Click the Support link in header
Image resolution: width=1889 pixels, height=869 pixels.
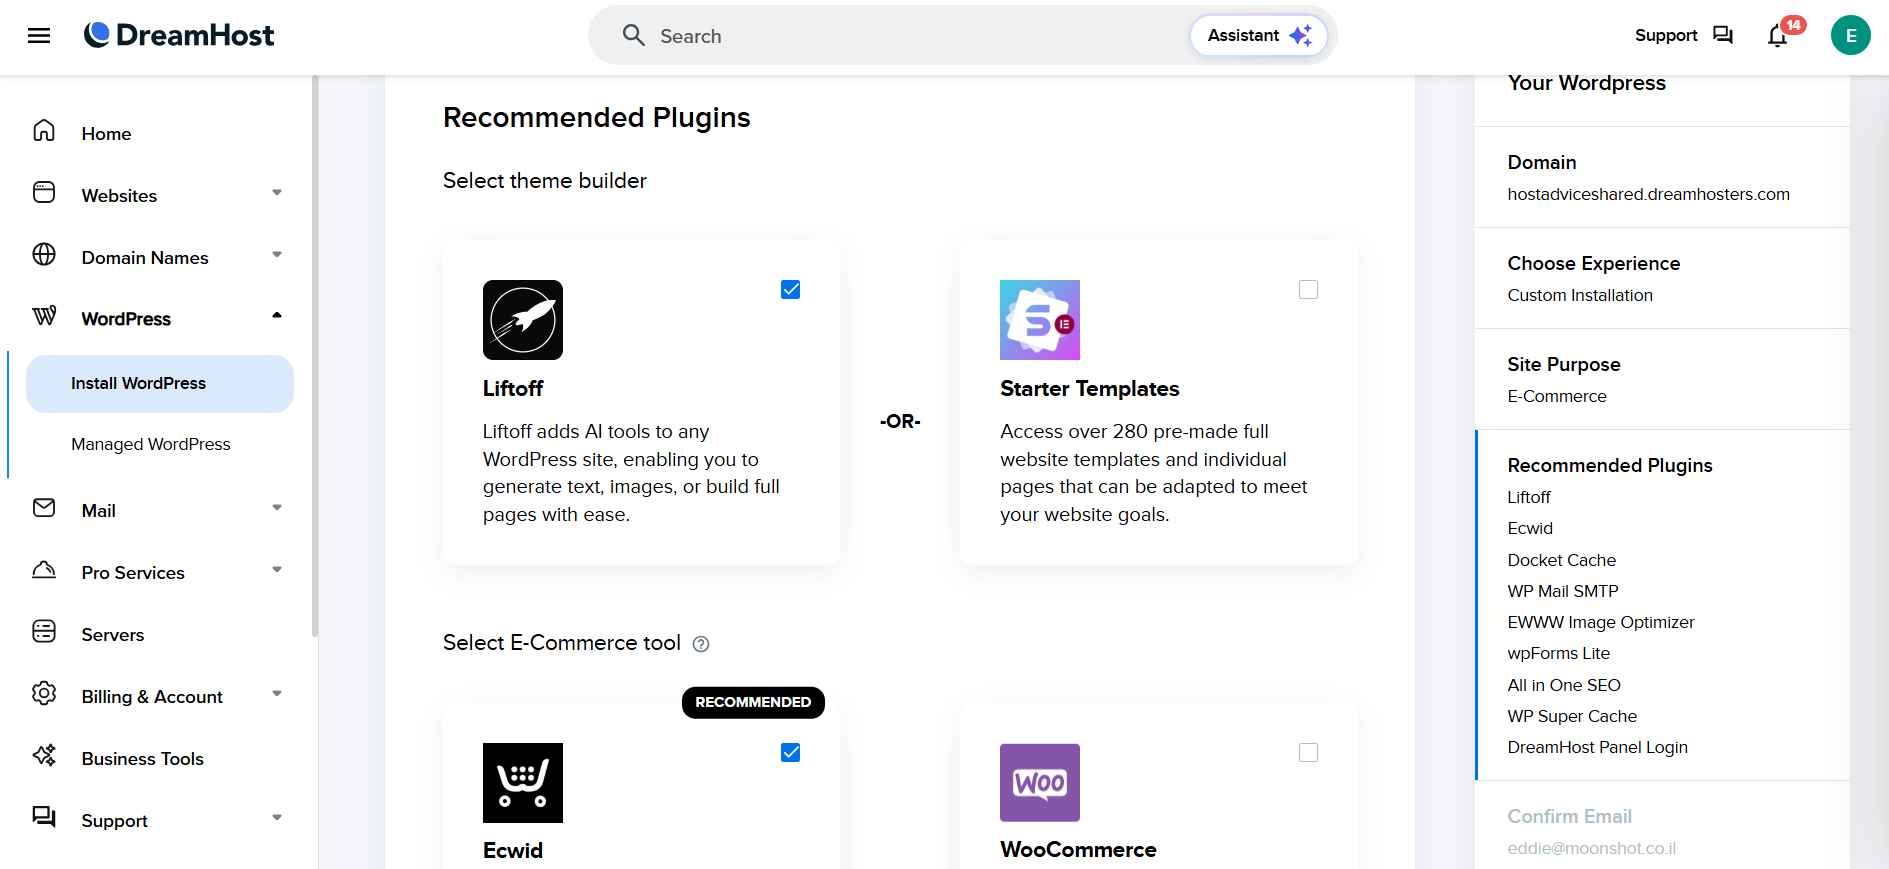point(1666,35)
